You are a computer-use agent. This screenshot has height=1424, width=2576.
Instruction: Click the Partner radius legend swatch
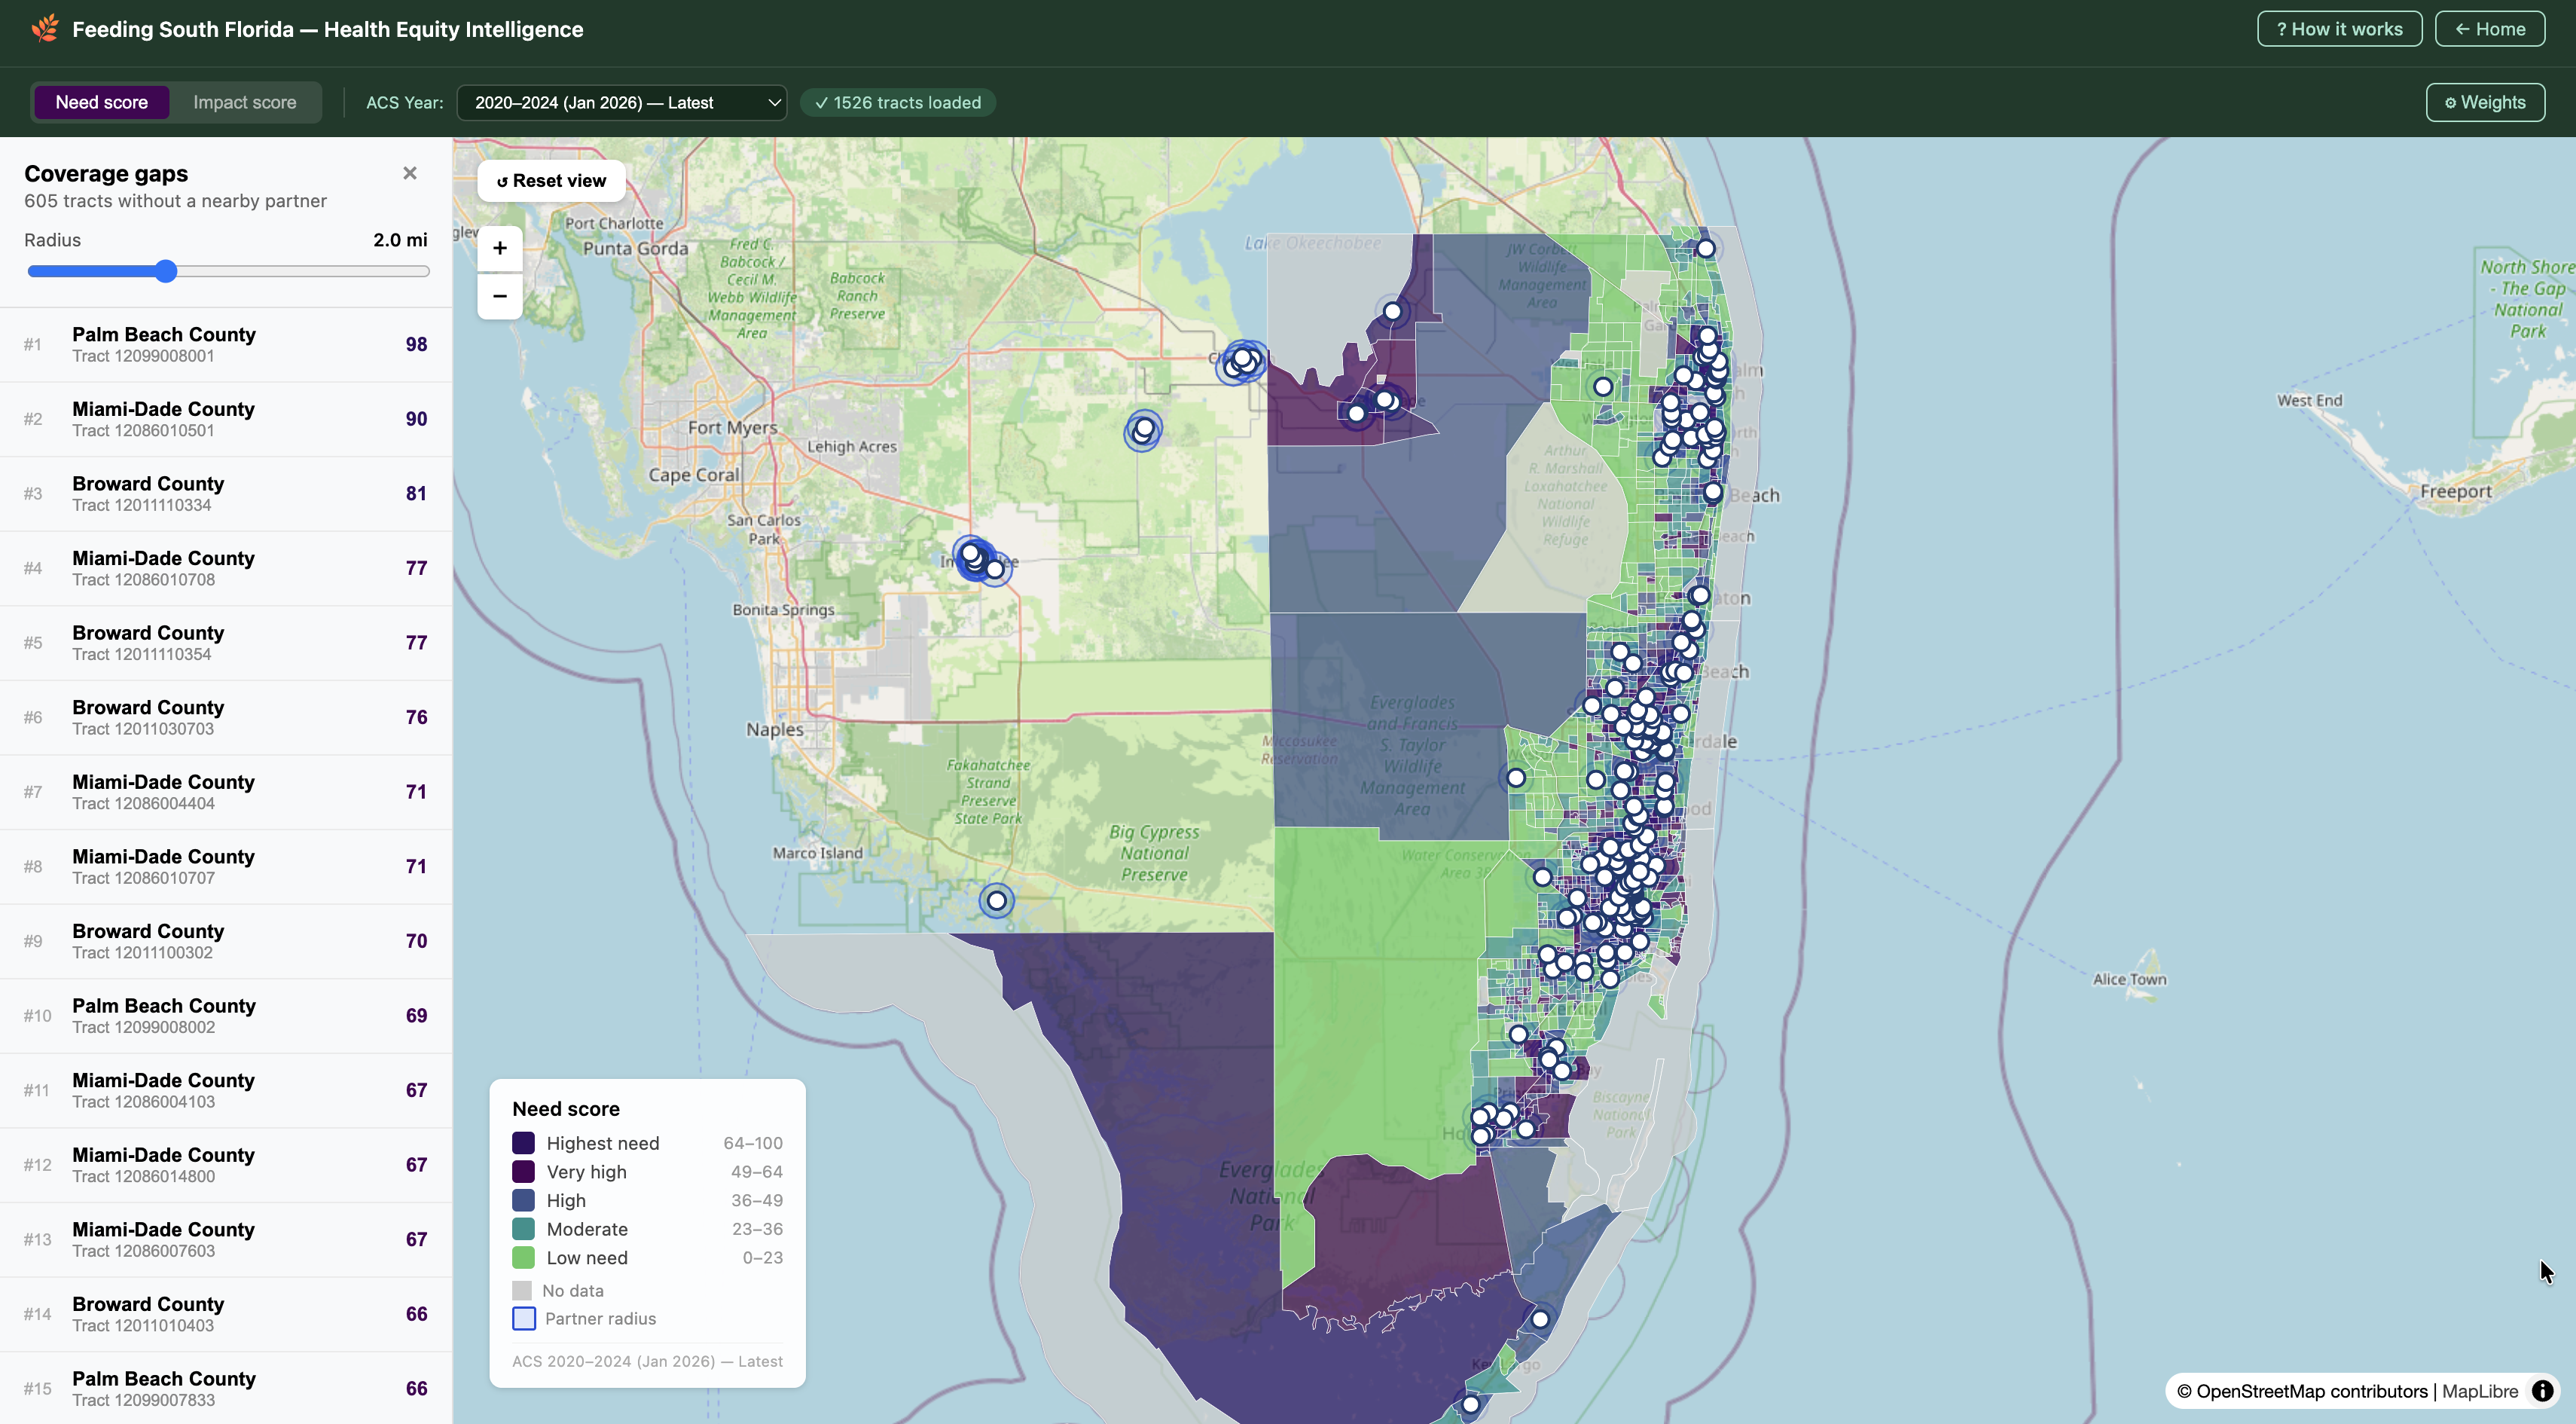point(523,1319)
